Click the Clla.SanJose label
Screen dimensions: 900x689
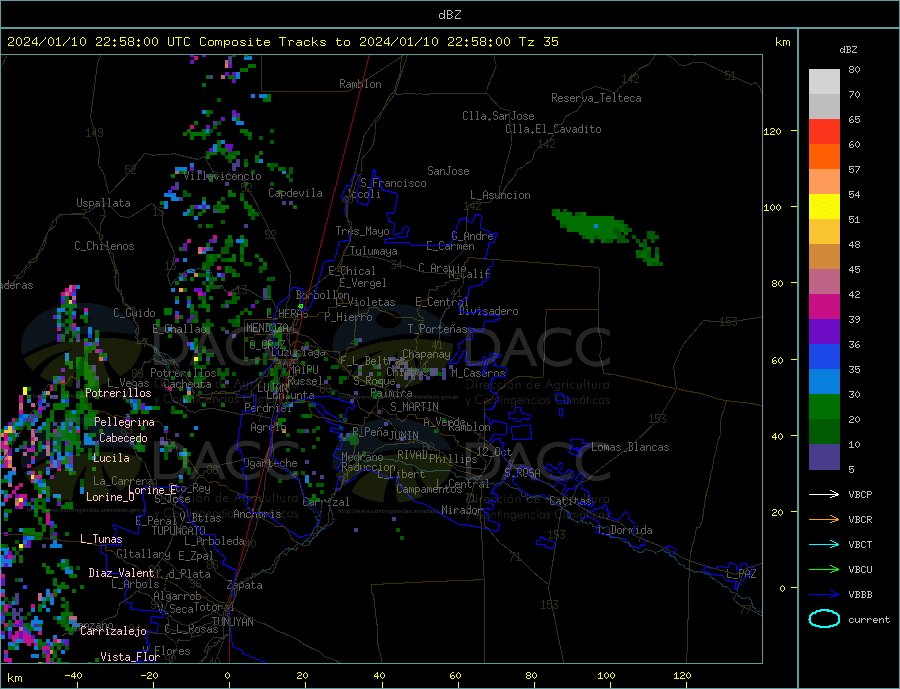click(498, 116)
